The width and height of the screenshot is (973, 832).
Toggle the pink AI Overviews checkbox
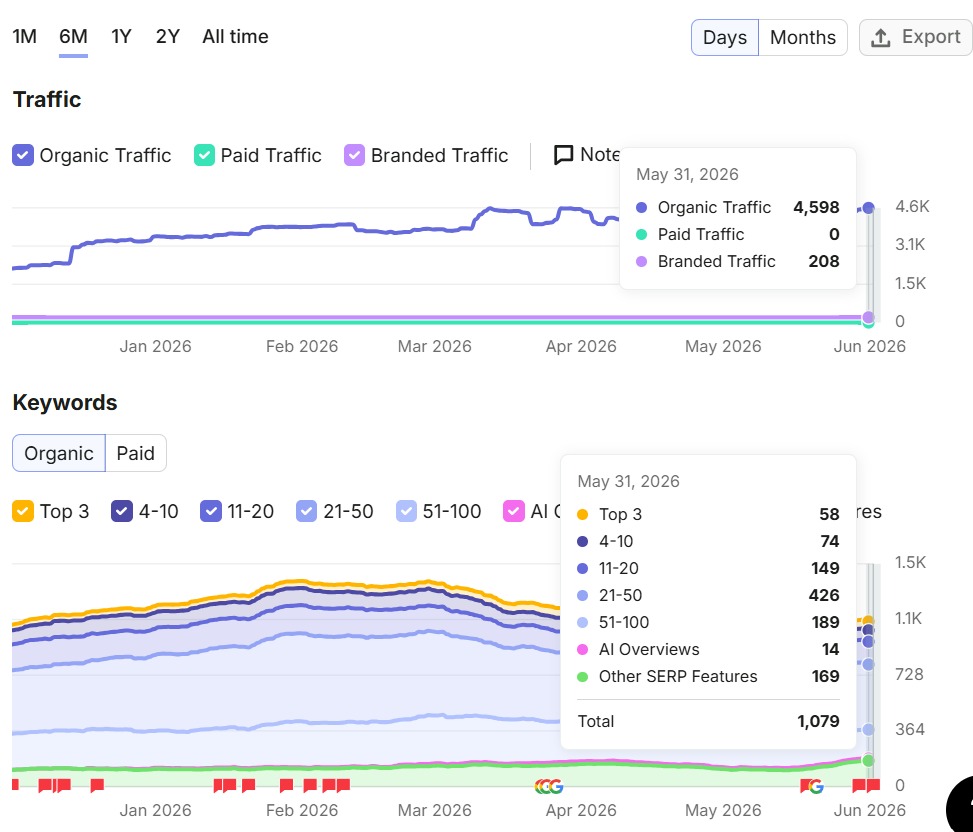(x=514, y=511)
